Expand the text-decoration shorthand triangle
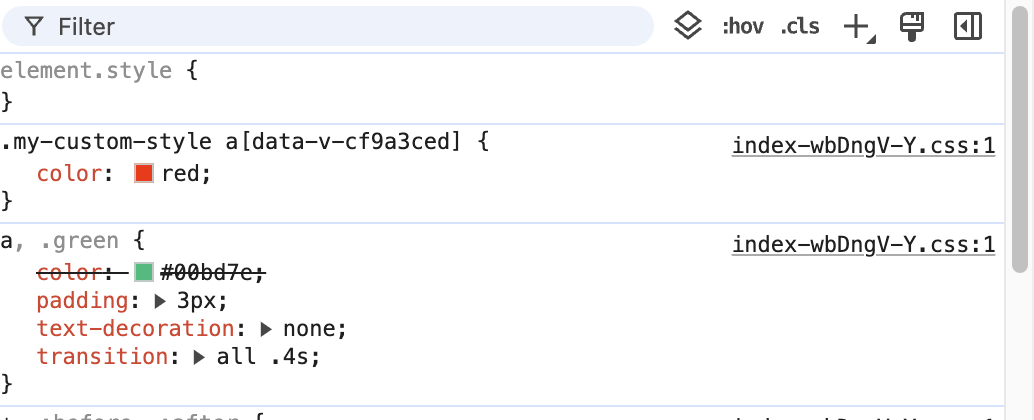The height and width of the screenshot is (420, 1034). tap(266, 329)
